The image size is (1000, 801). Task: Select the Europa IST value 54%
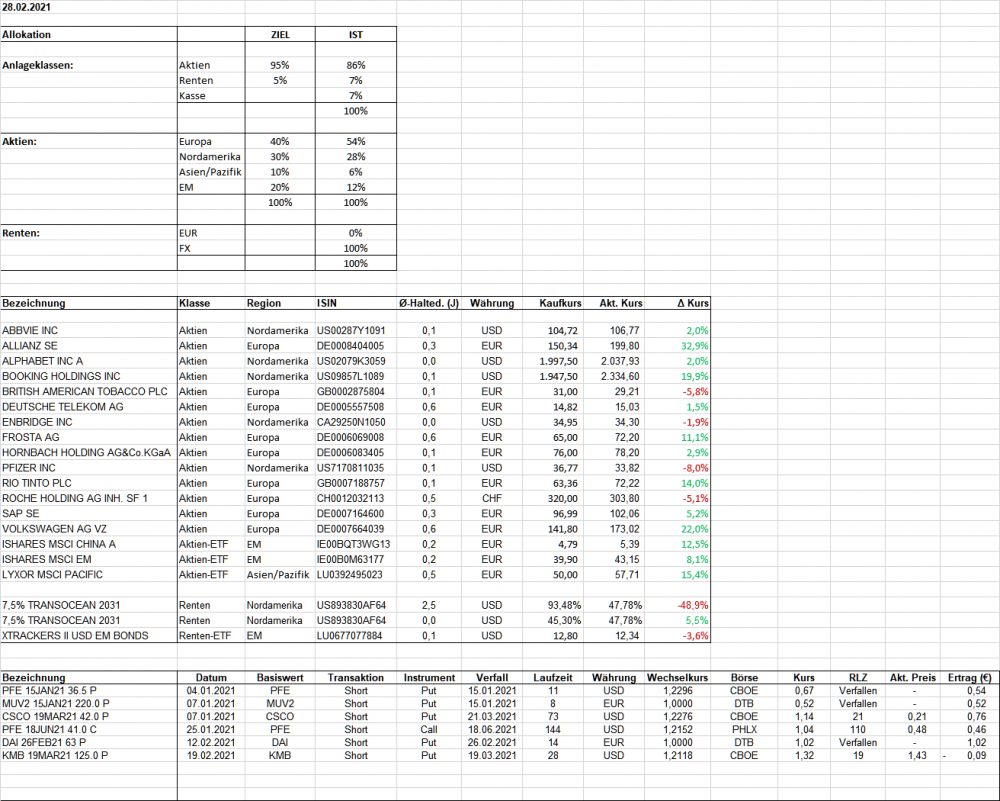tap(355, 142)
